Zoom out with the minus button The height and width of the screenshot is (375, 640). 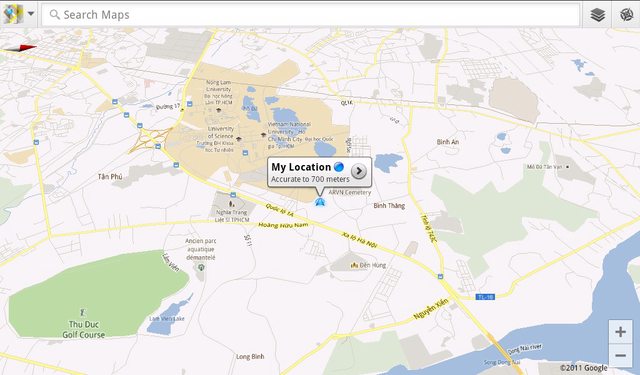pos(620,356)
